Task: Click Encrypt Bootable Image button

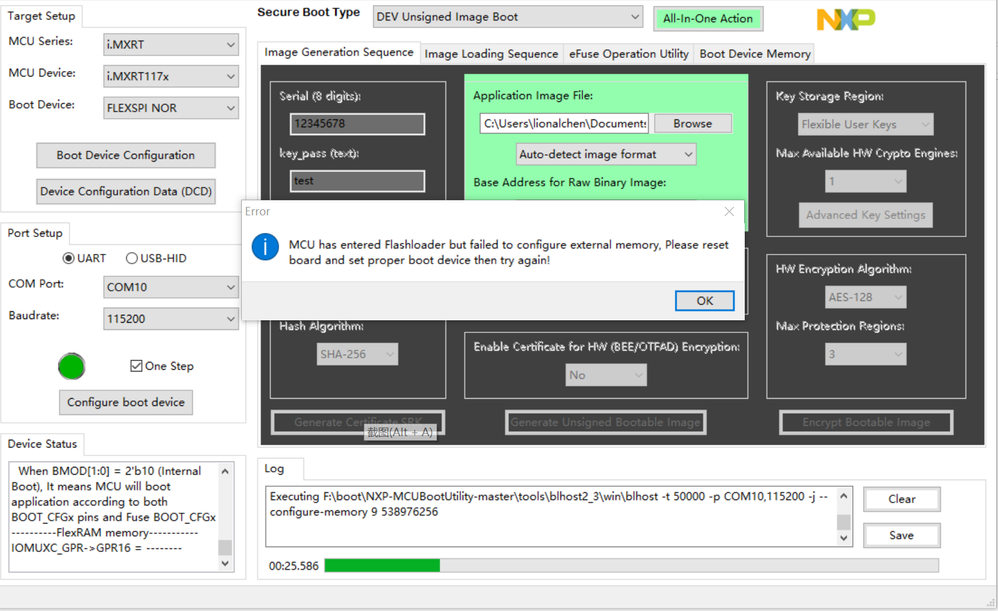Action: tap(866, 422)
